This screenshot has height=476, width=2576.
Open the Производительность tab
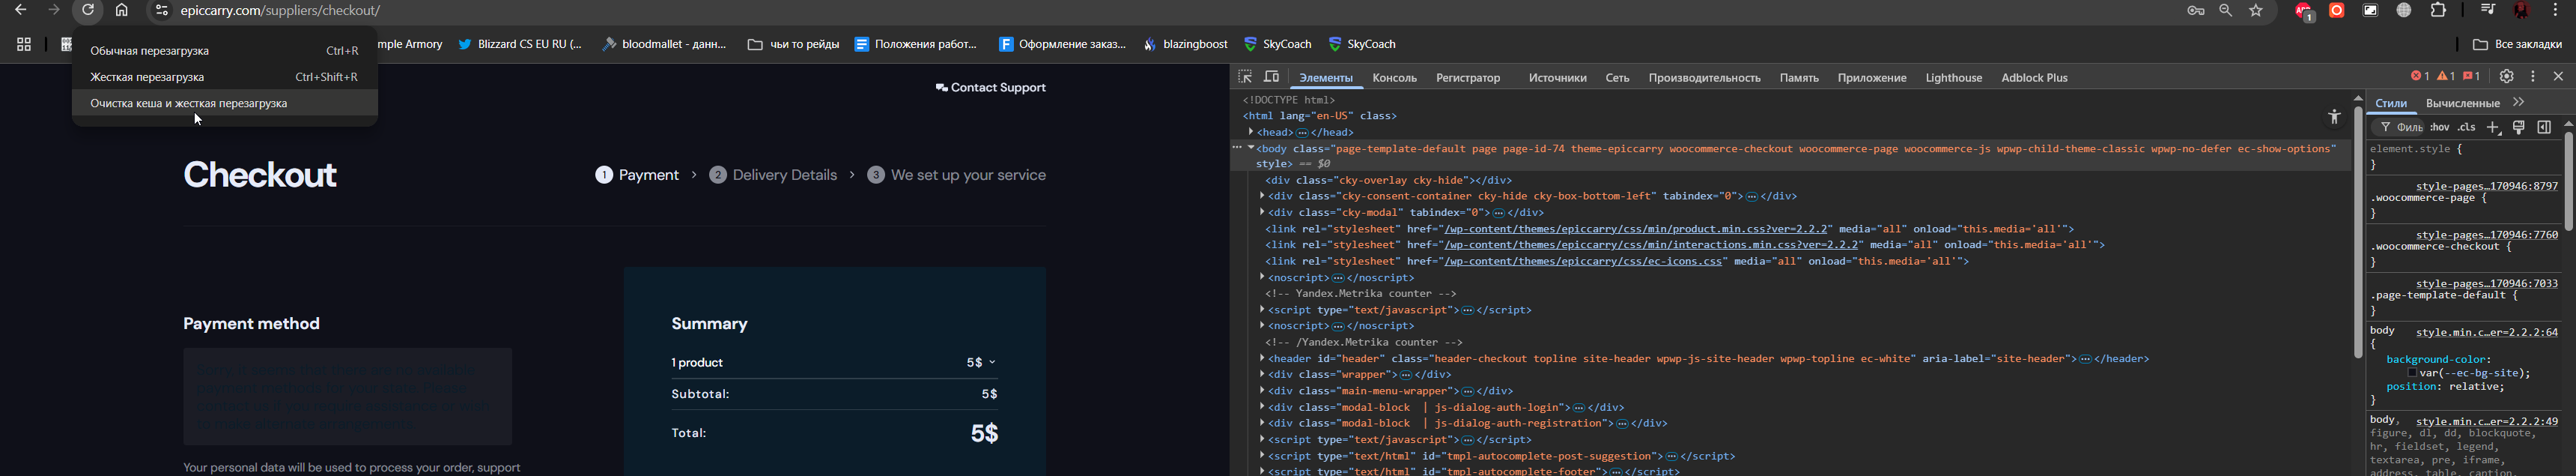1704,78
